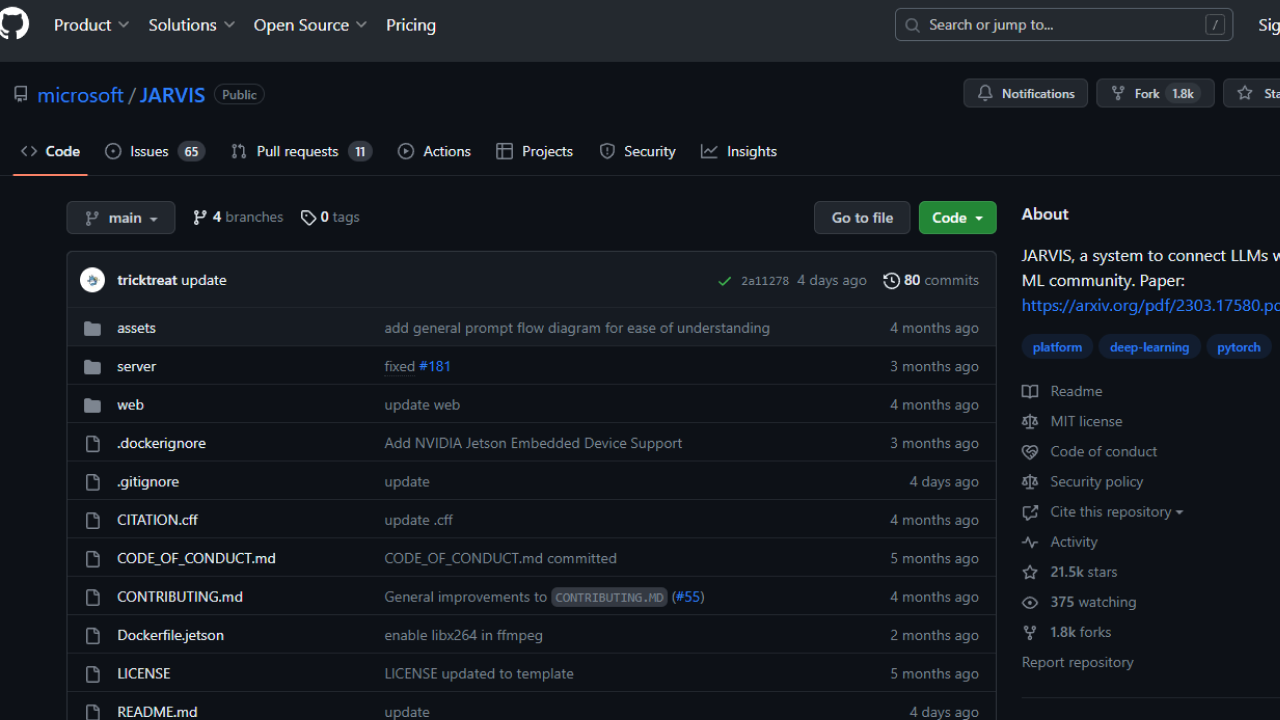Click the Dockerfile.jetson file icon
This screenshot has height=720, width=1280.
[x=93, y=635]
